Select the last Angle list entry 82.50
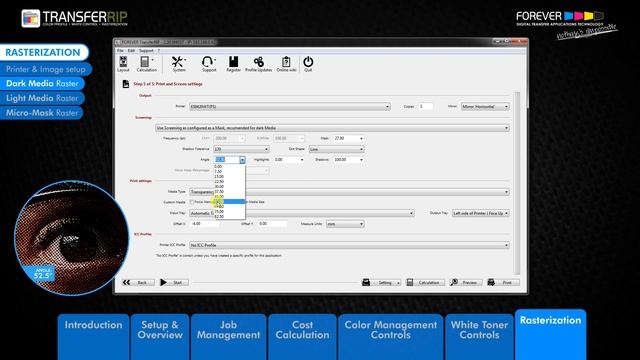The image size is (640, 360). 229,216
